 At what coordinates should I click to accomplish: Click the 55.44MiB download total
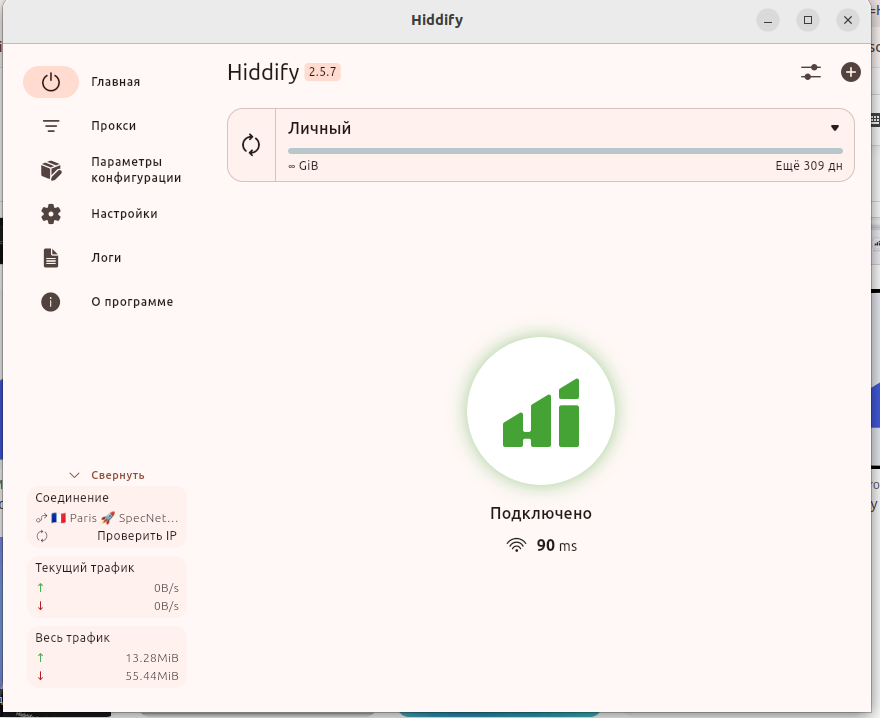tap(152, 676)
